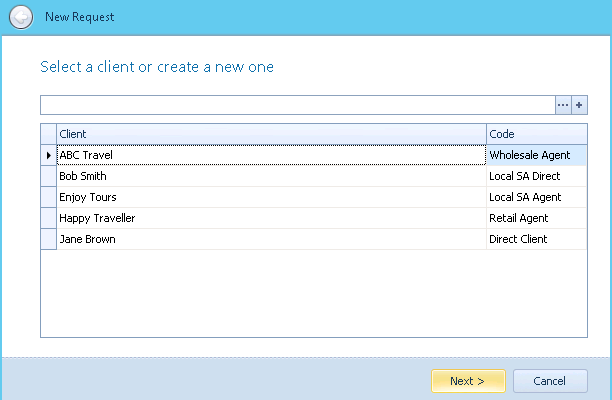Sort by the Code column header

(537, 134)
